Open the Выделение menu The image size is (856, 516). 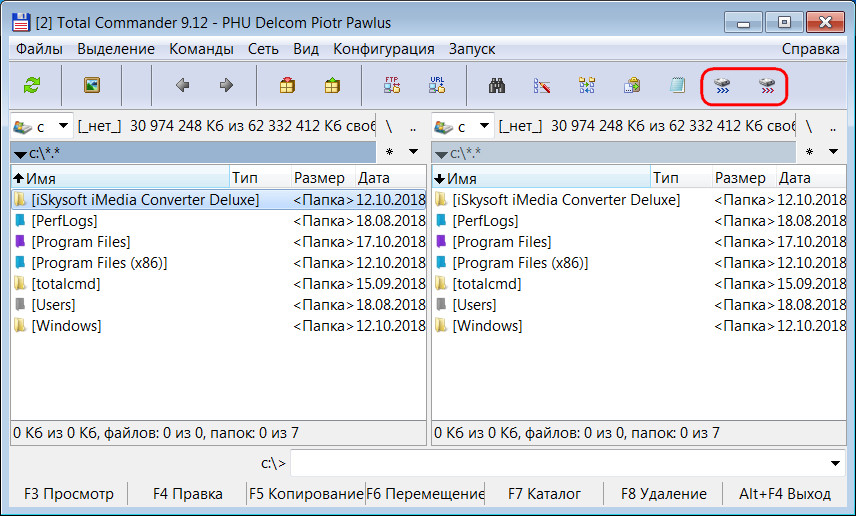pos(116,49)
